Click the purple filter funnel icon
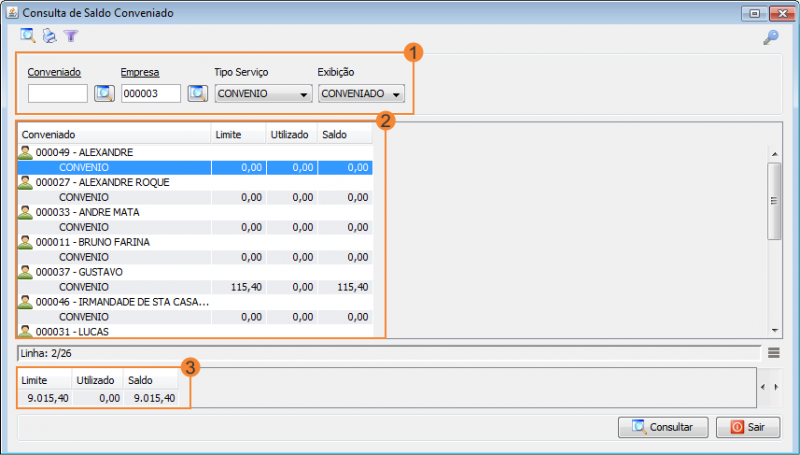800x455 pixels. pos(70,36)
